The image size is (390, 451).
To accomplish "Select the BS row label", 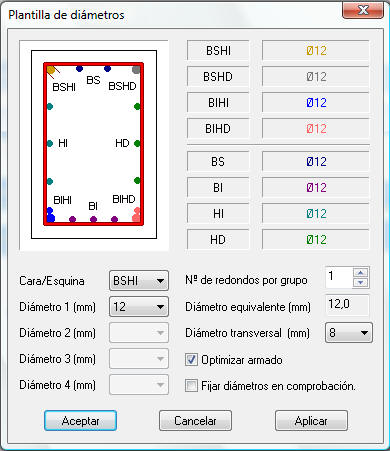I will pyautogui.click(x=218, y=162).
